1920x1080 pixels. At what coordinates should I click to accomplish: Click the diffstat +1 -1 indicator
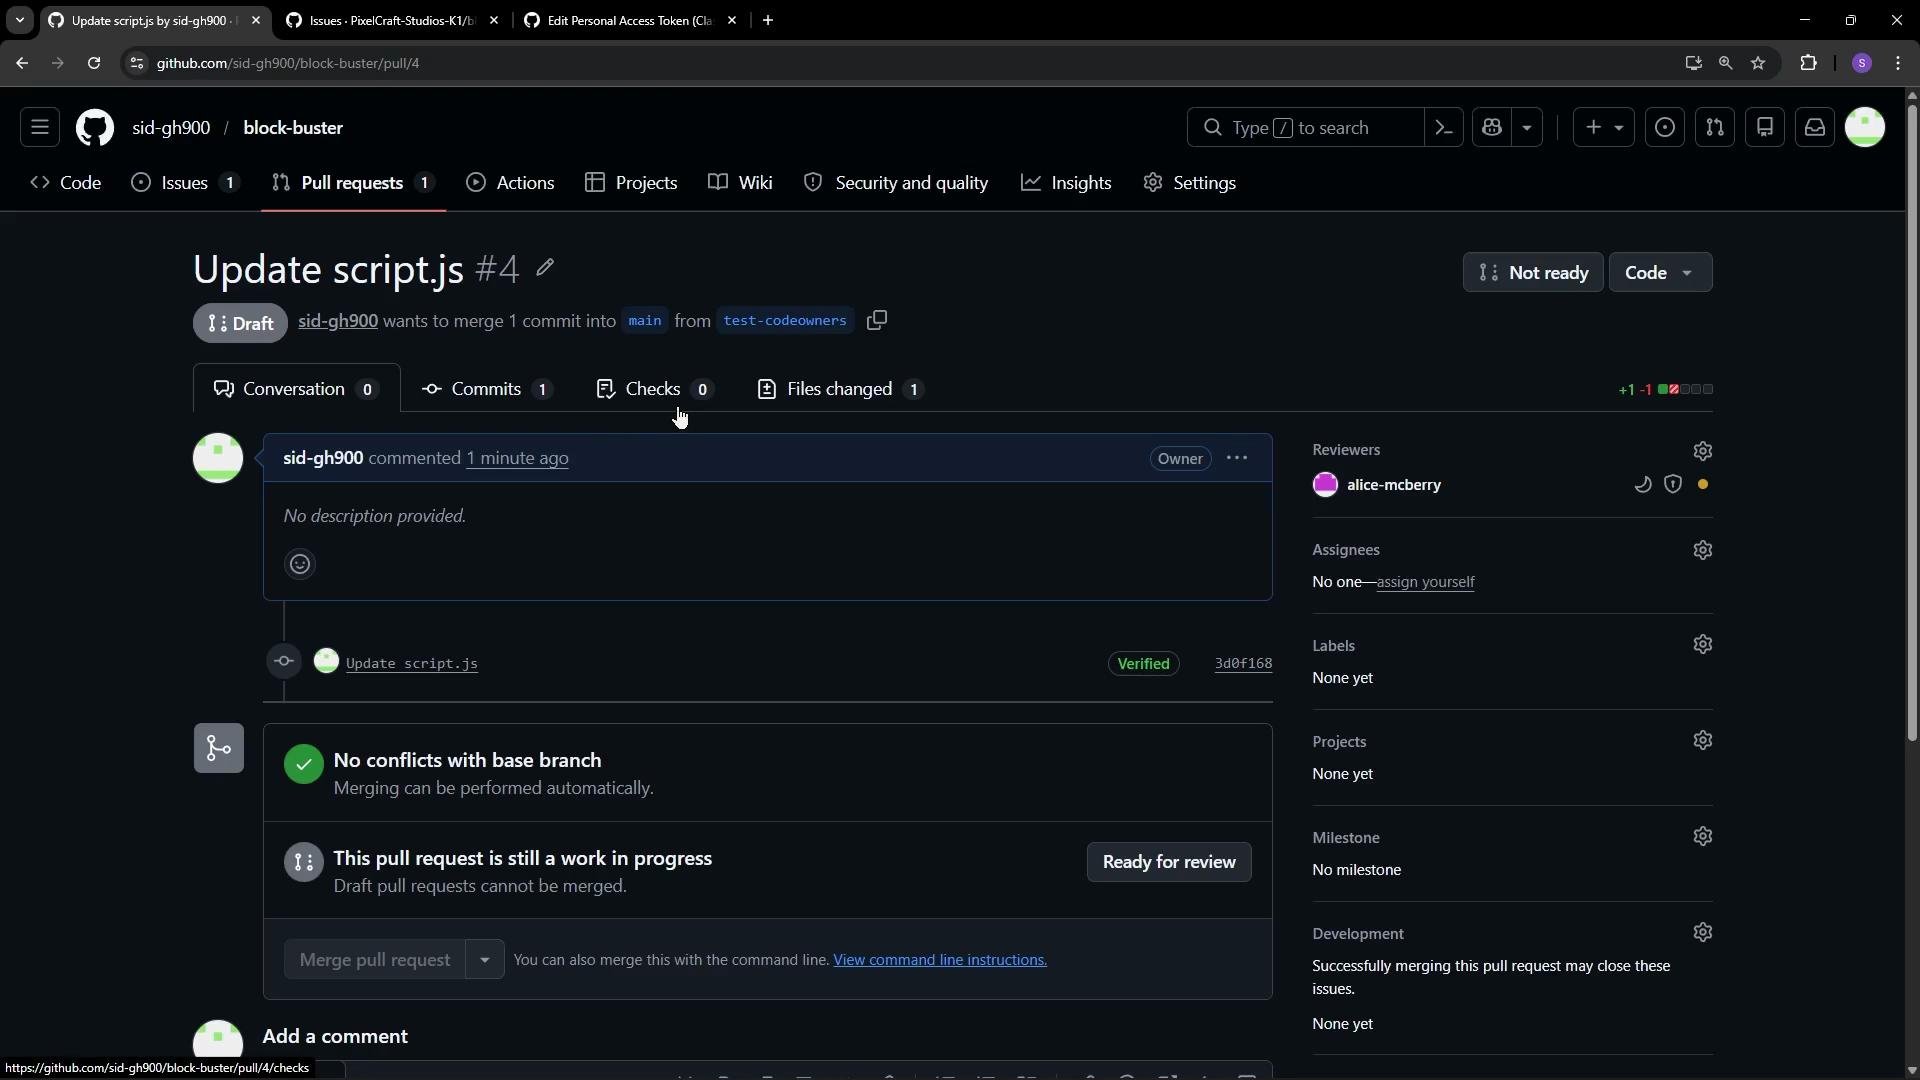click(1665, 390)
